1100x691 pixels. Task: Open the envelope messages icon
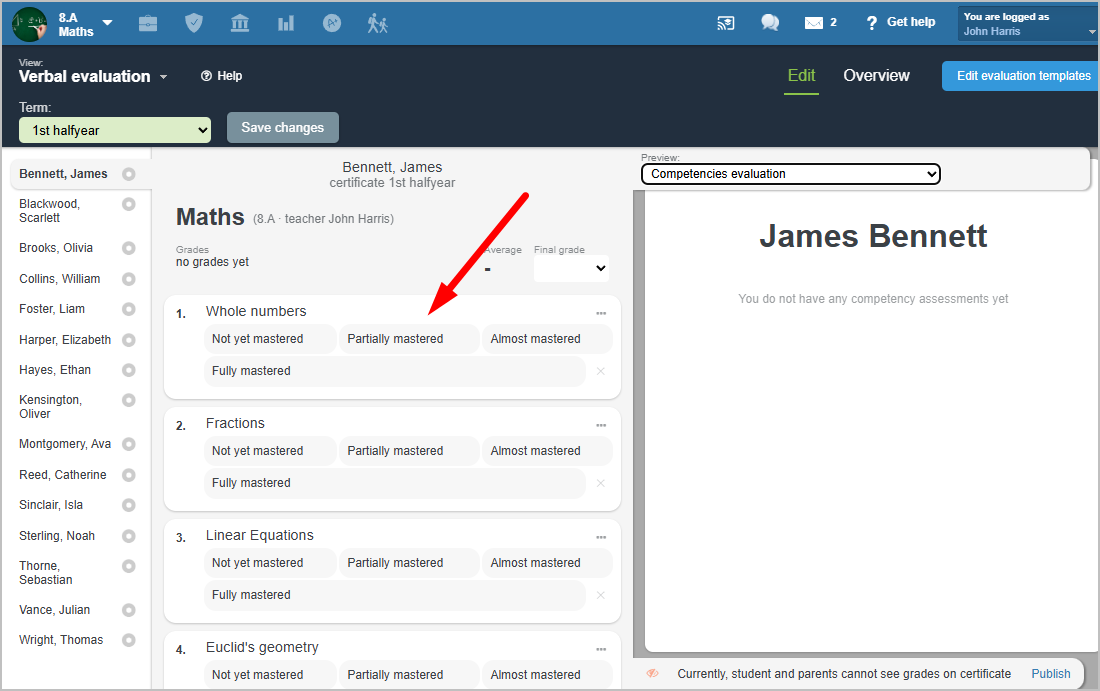[814, 23]
